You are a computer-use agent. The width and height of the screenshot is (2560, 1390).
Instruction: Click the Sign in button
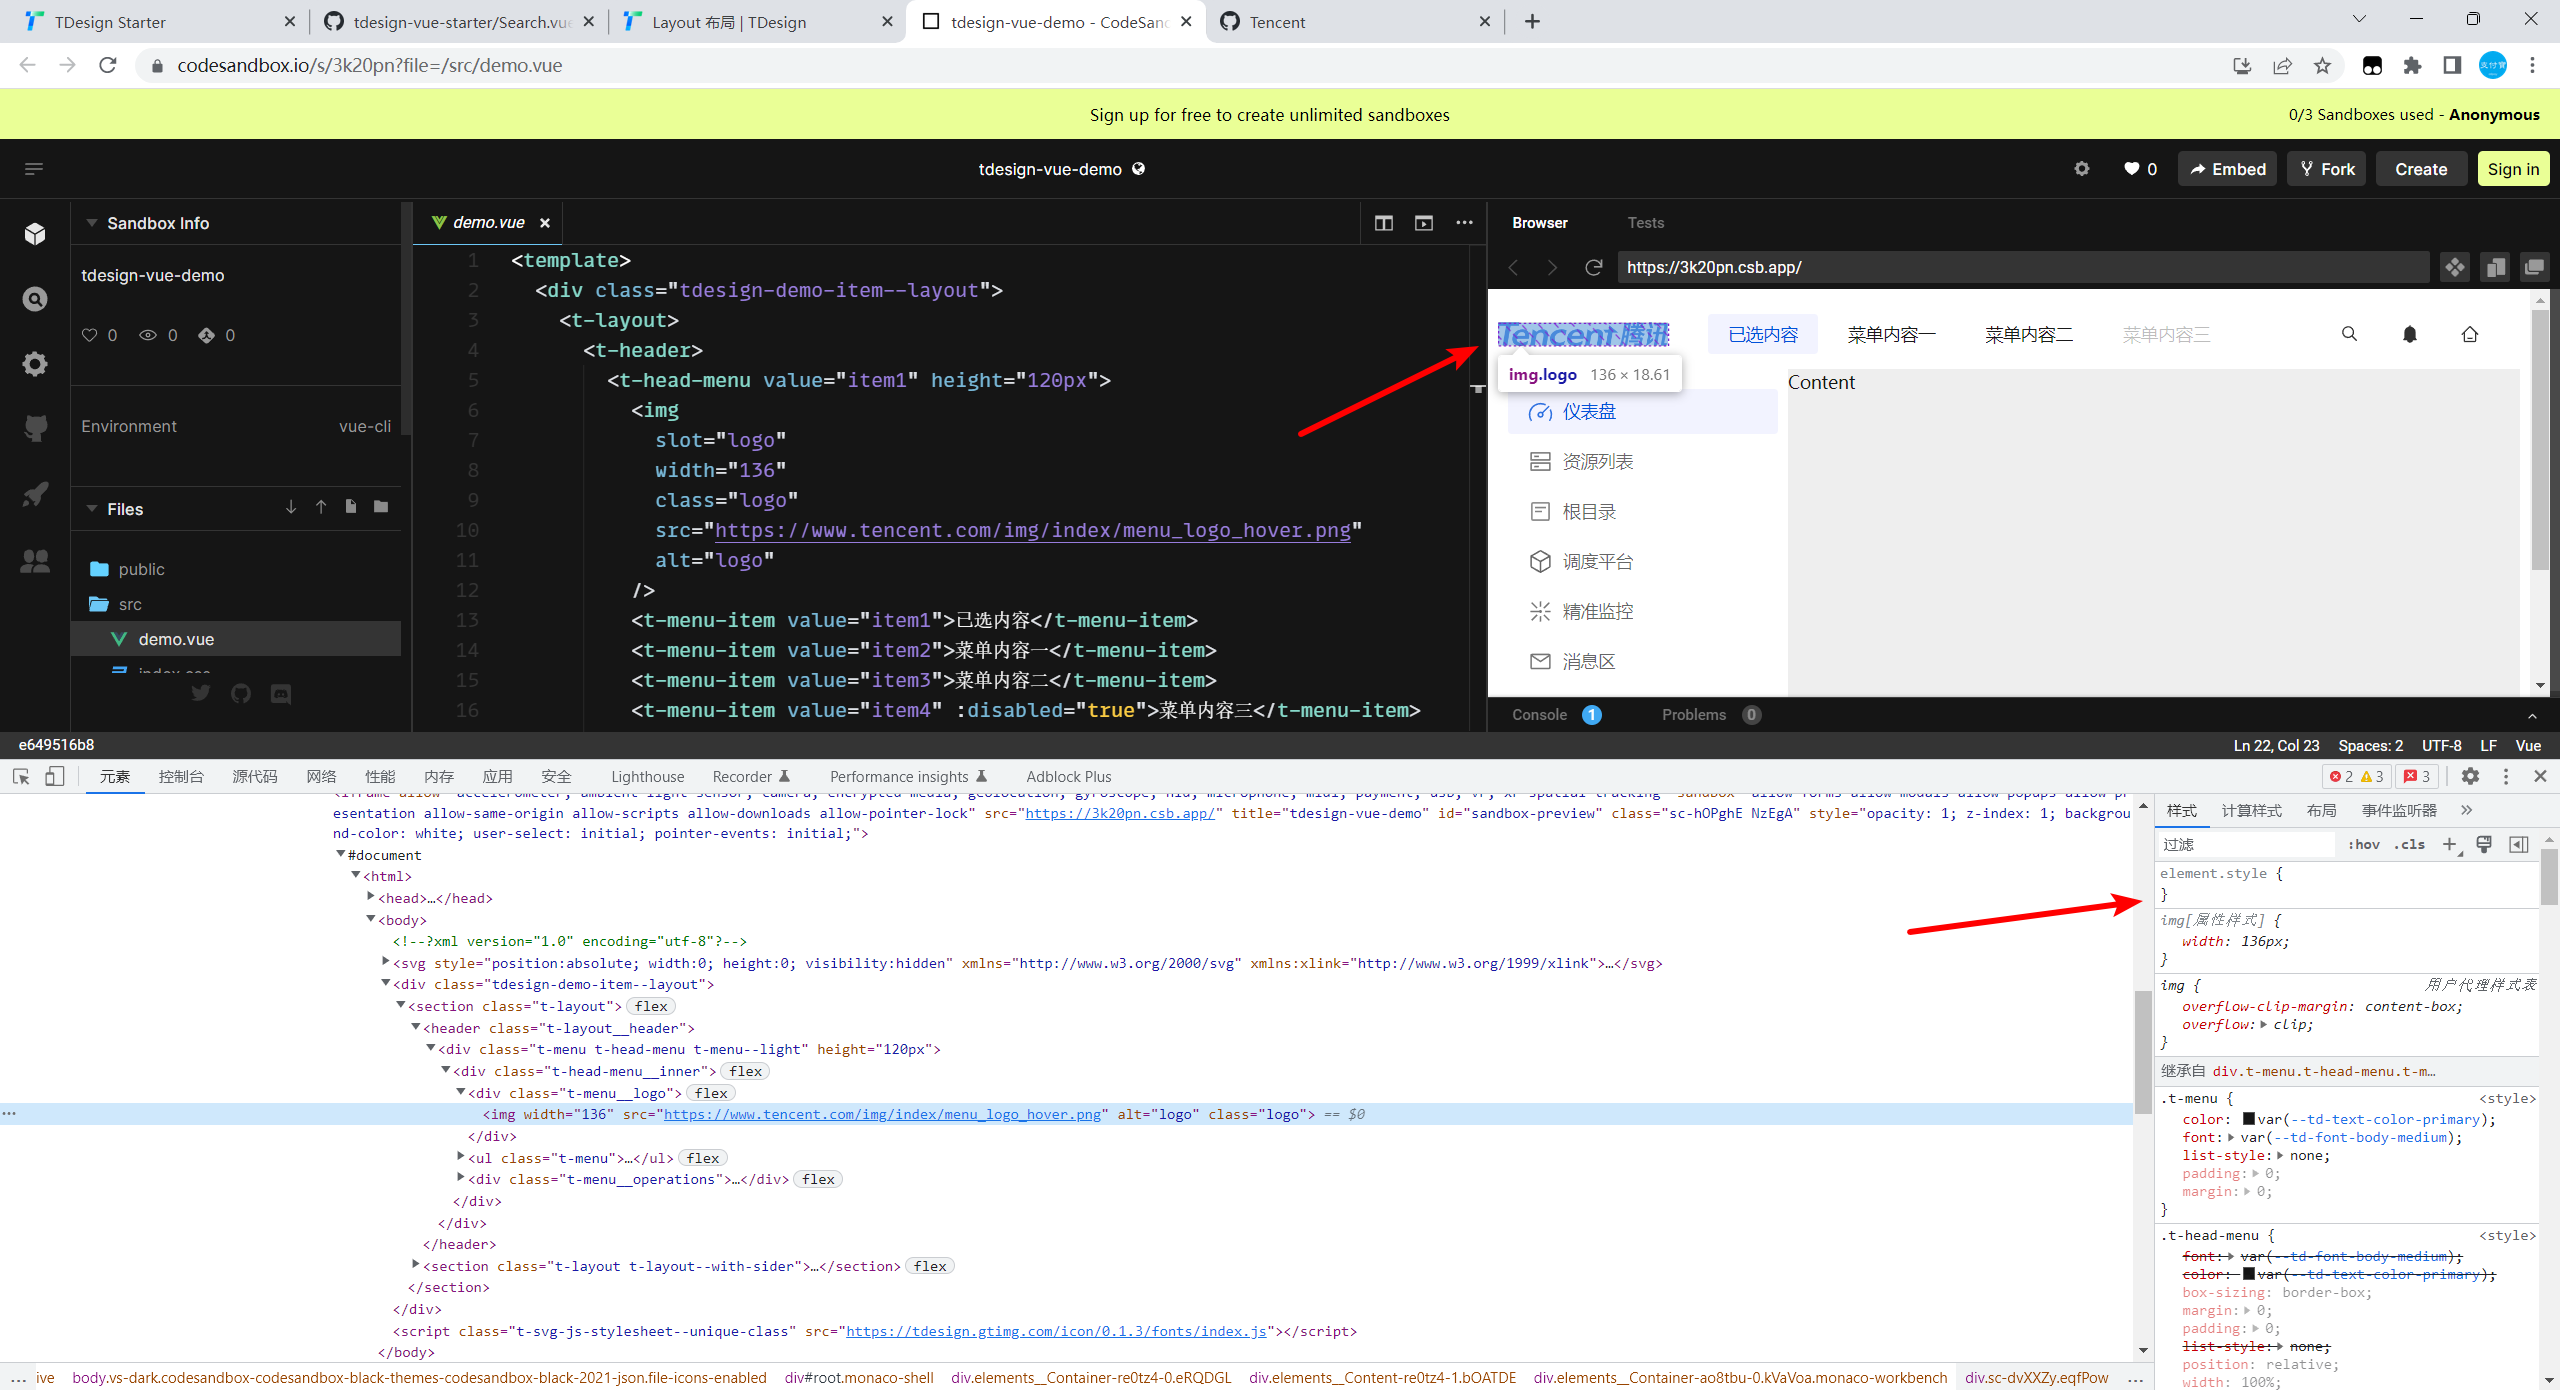[2513, 169]
